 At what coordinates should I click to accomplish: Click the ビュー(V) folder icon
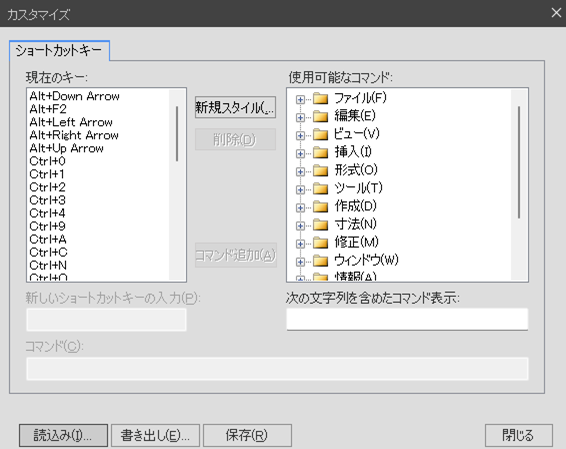point(320,134)
